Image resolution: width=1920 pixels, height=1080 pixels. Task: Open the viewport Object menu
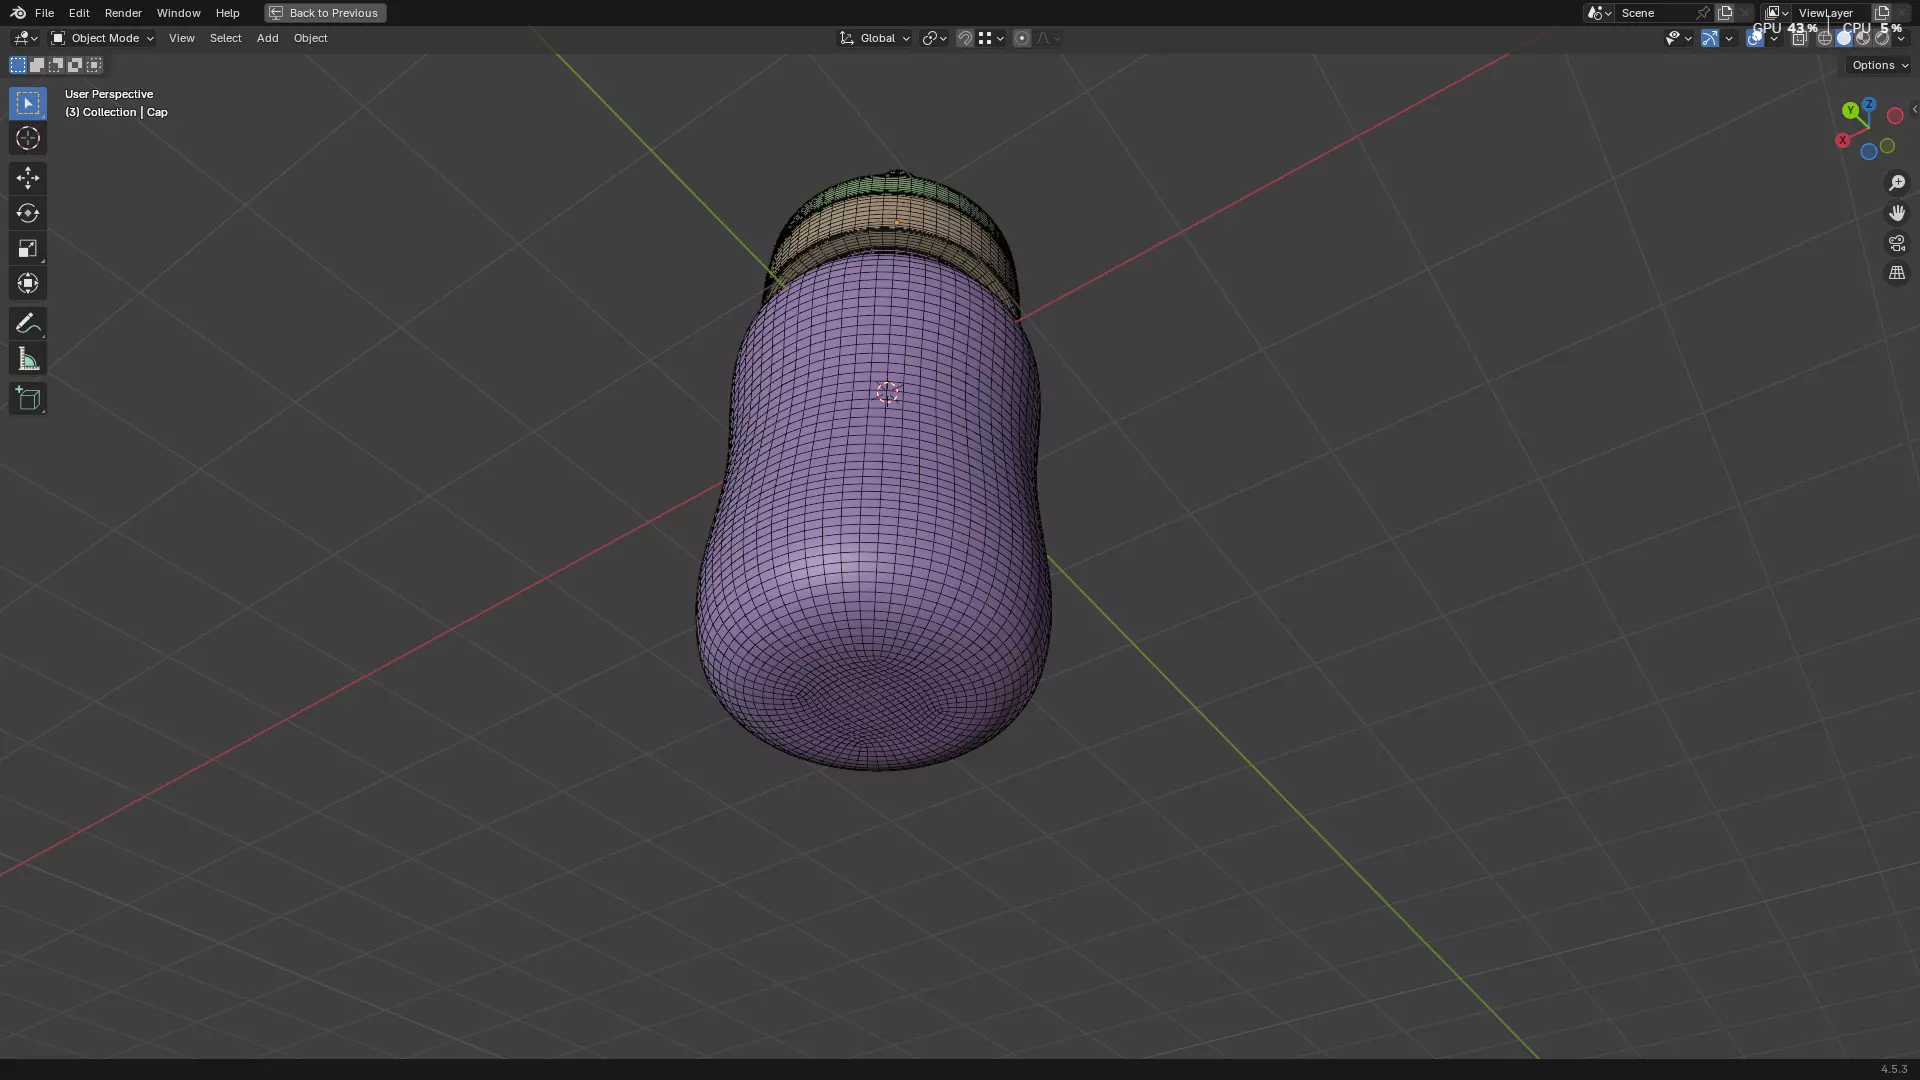pyautogui.click(x=310, y=38)
